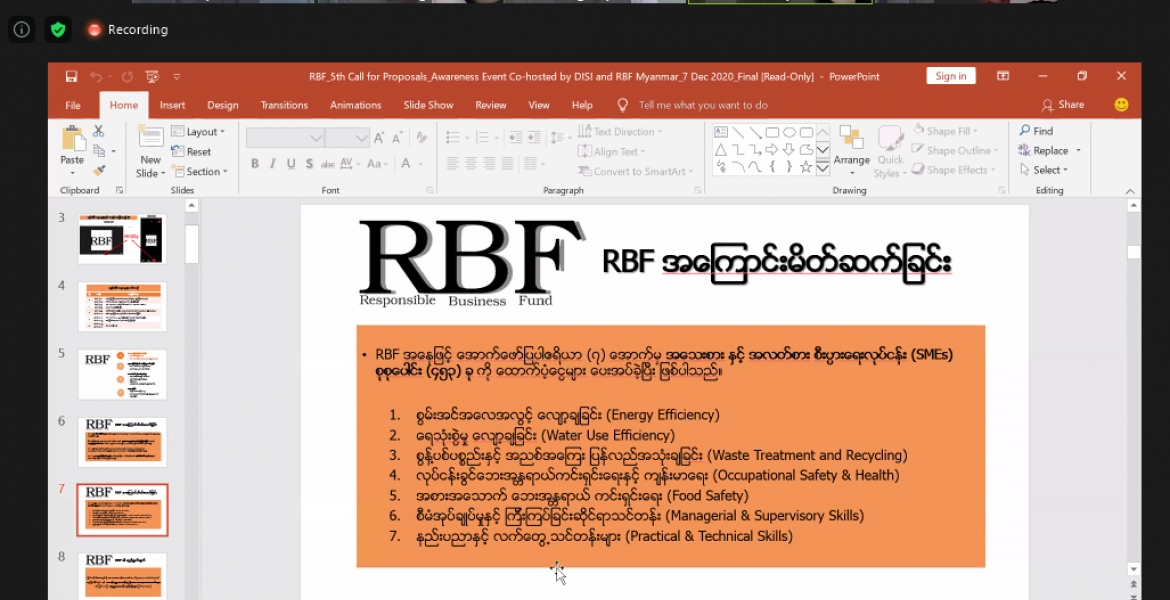Switch to the Design tab
Screen dimensions: 1170x600
(x=223, y=105)
